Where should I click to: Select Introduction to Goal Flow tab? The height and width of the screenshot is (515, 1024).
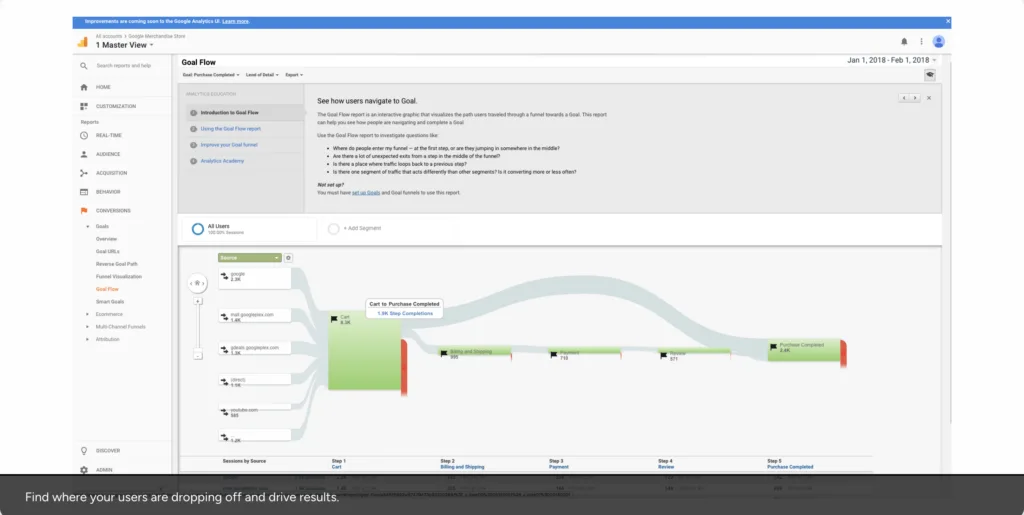click(245, 112)
